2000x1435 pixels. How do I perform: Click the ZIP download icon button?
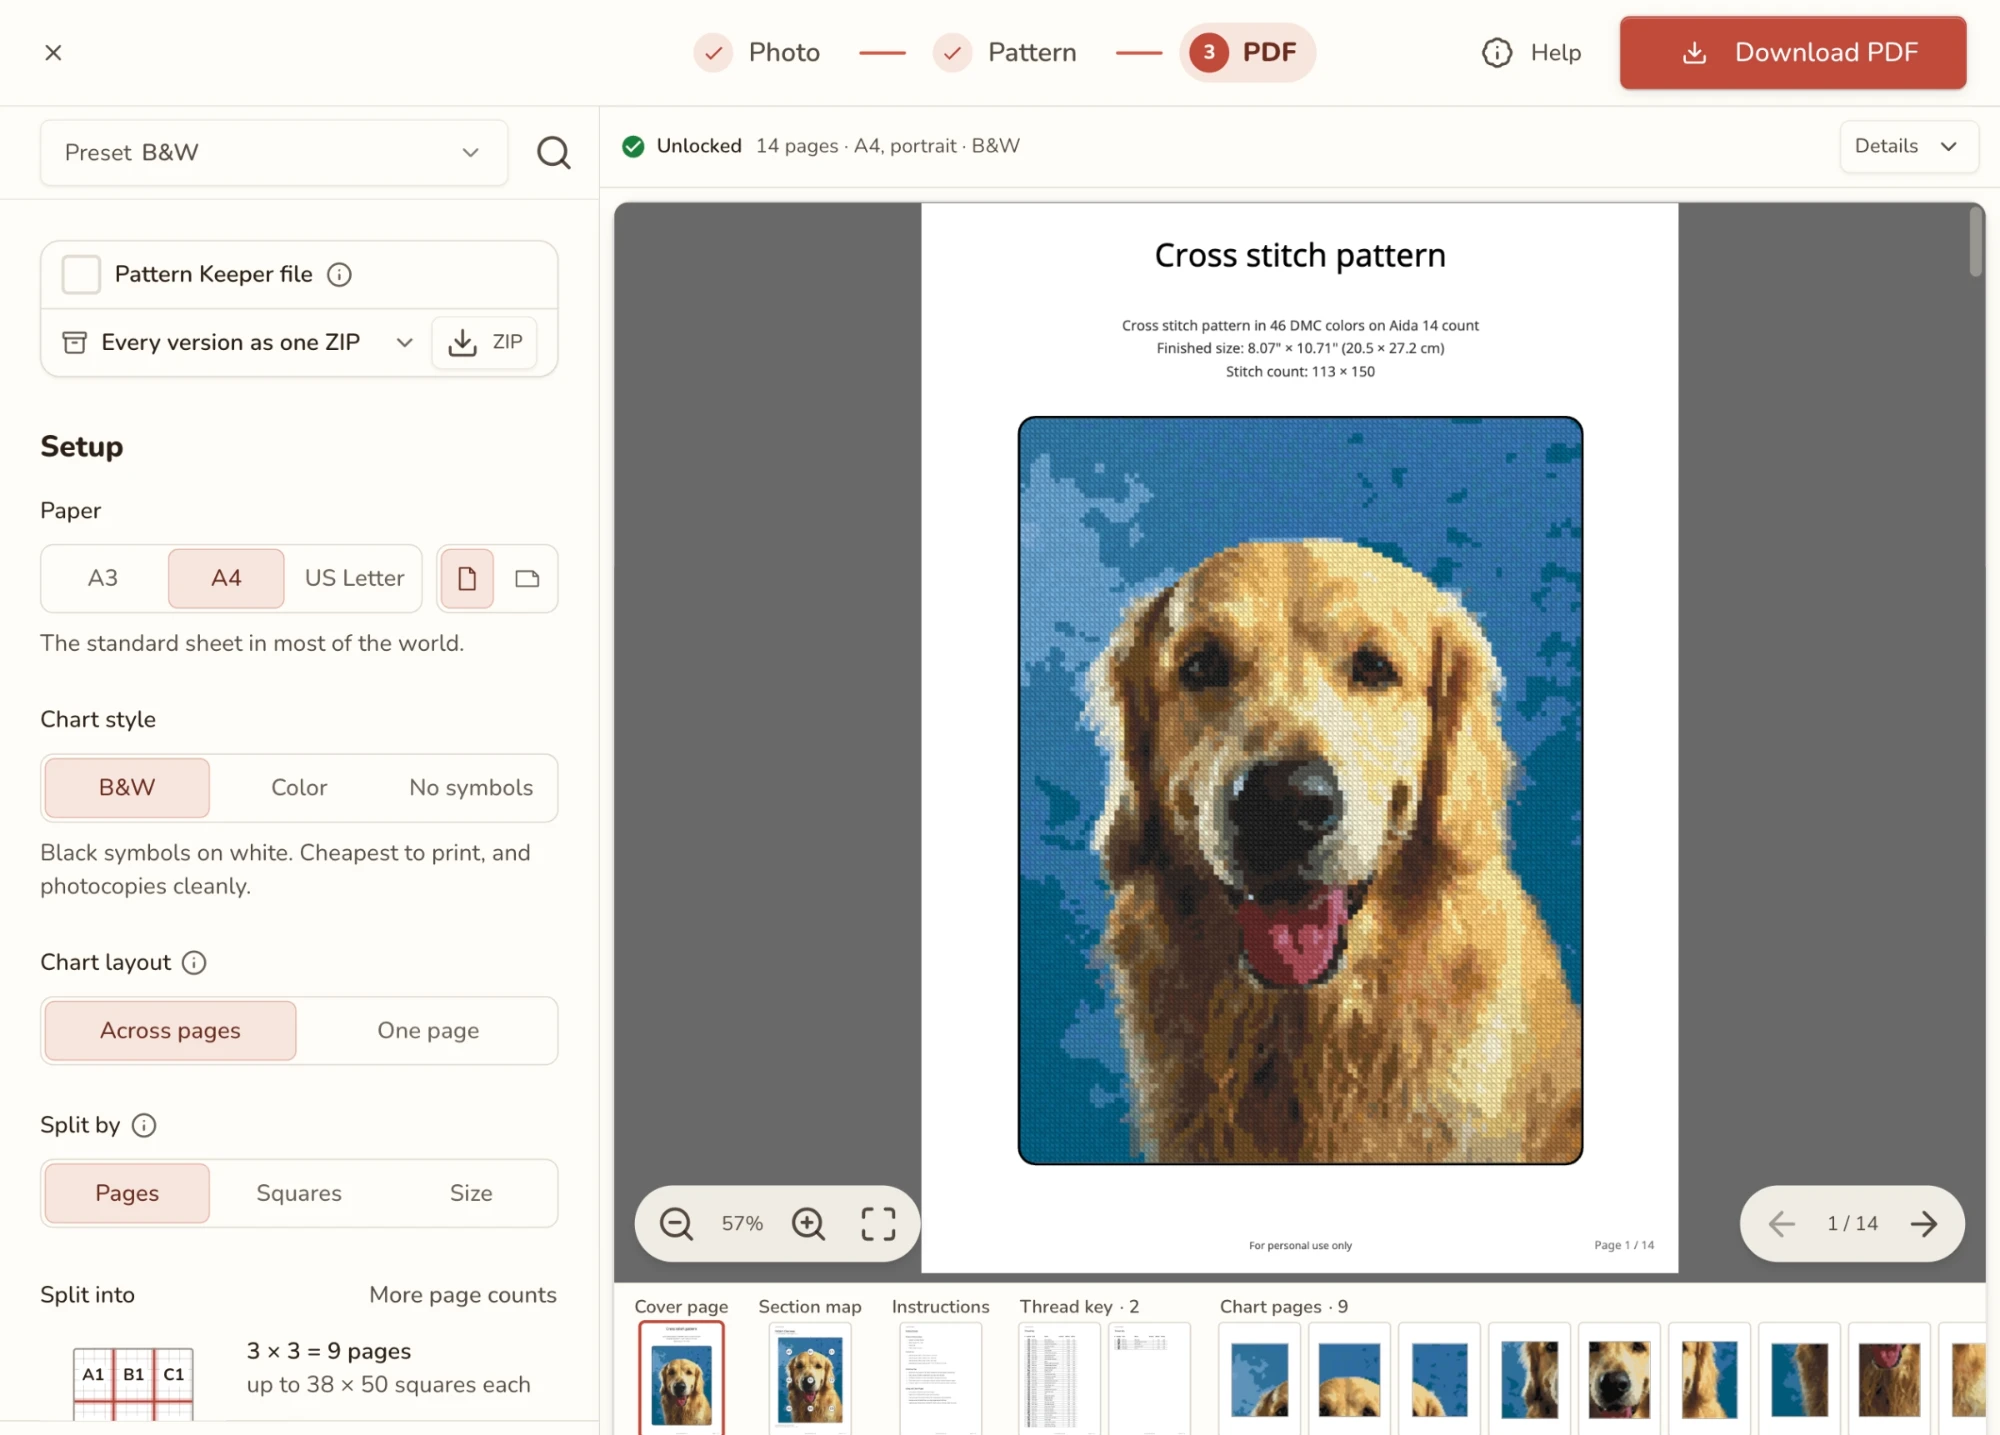point(484,343)
